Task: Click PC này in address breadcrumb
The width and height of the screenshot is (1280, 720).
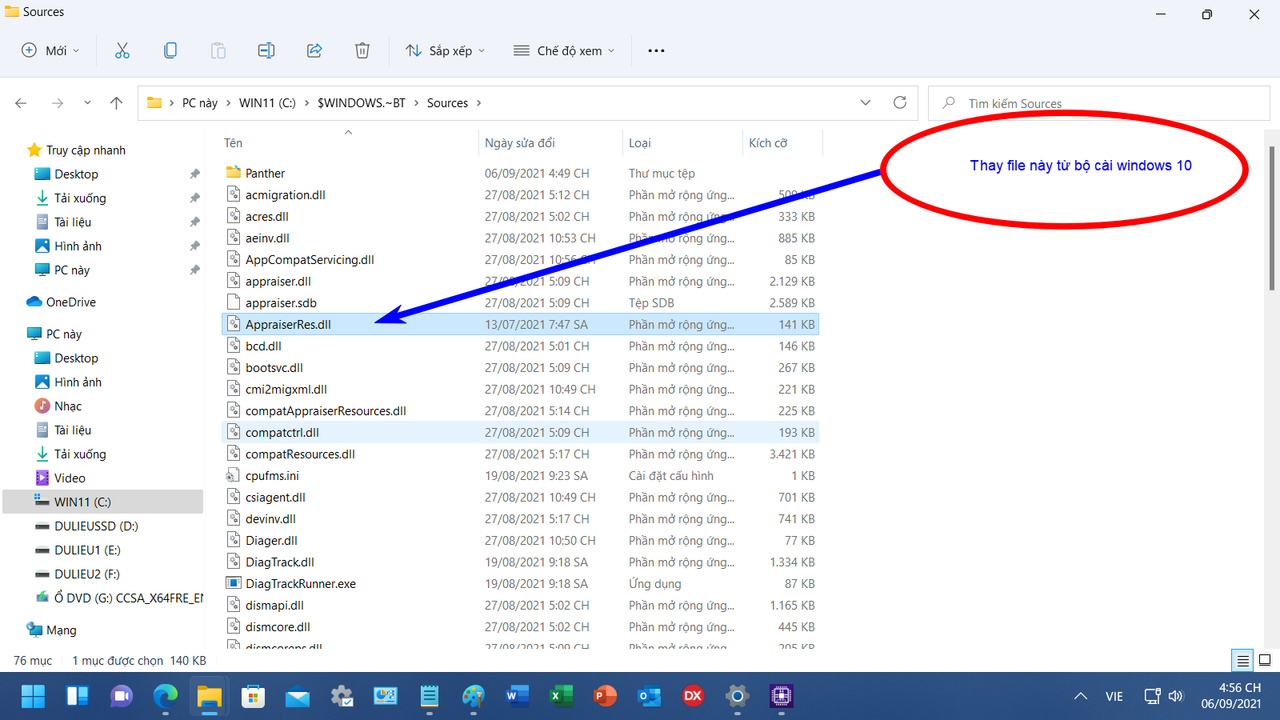Action: point(200,103)
